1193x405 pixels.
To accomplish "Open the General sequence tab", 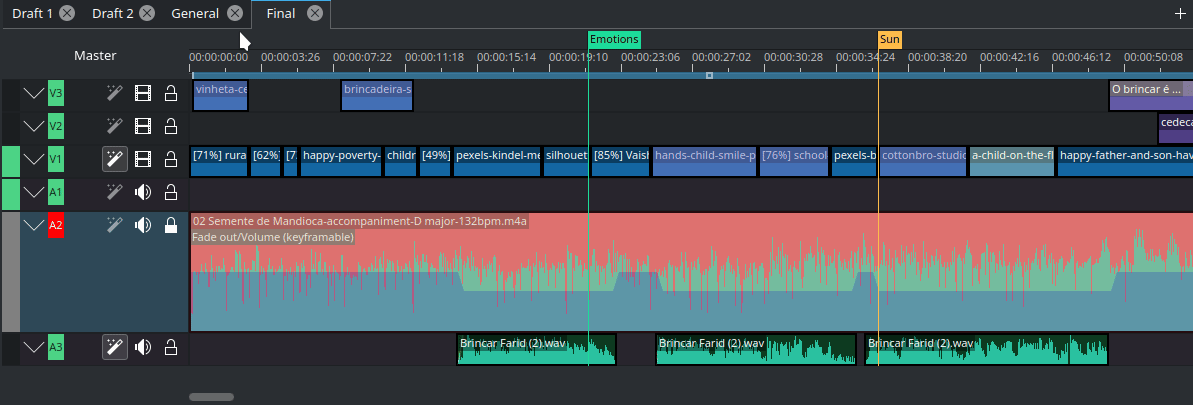I will tap(194, 13).
